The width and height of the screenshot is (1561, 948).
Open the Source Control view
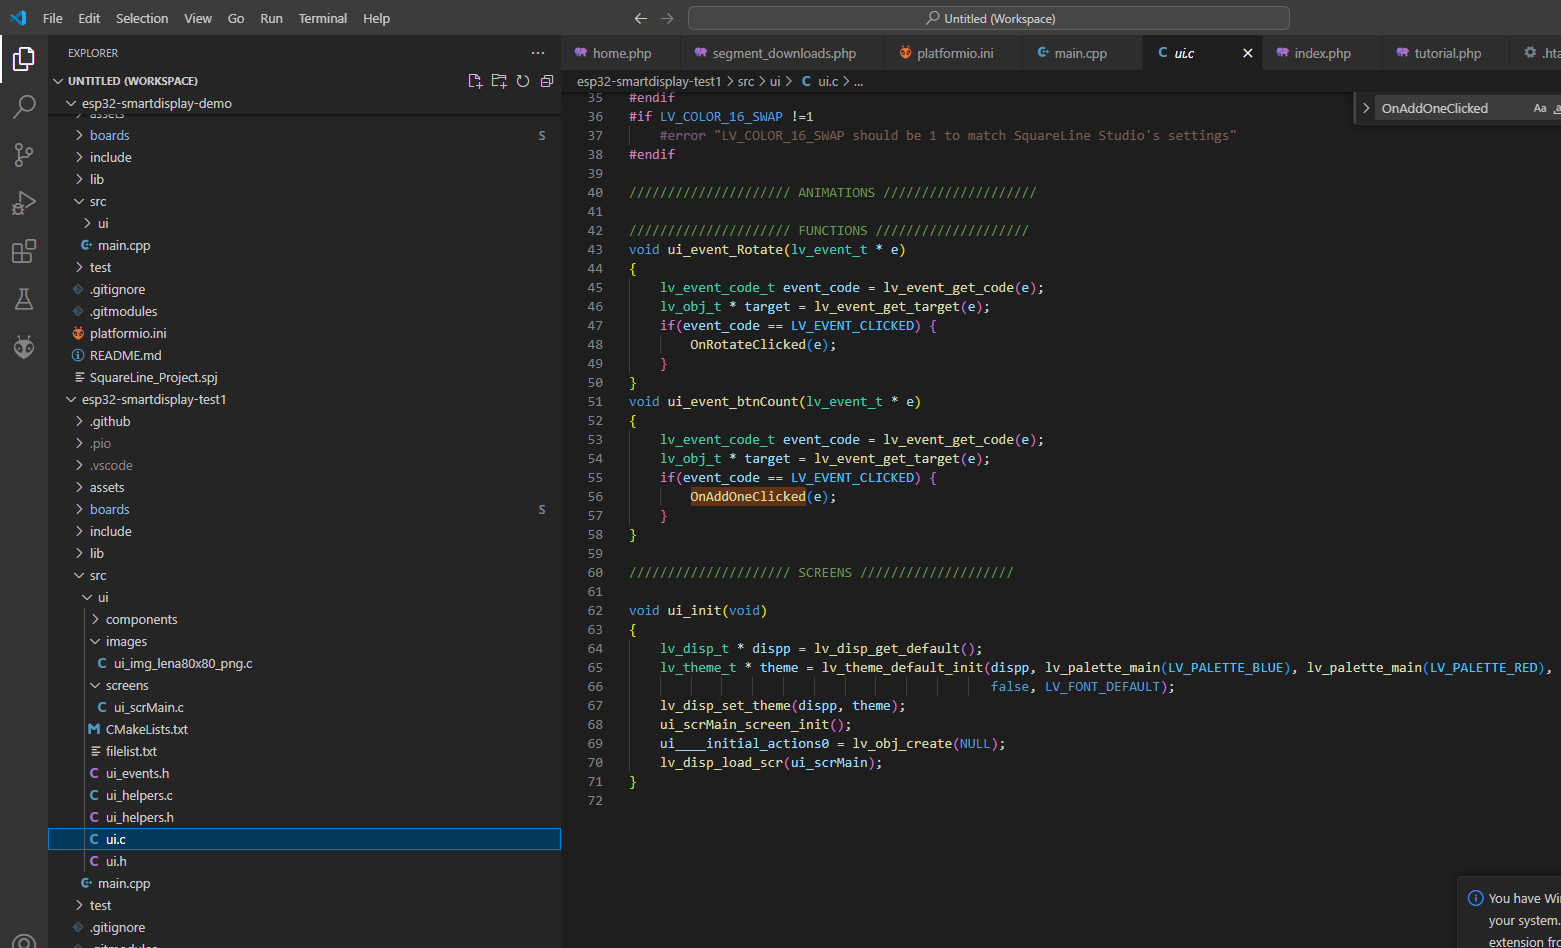click(x=24, y=154)
